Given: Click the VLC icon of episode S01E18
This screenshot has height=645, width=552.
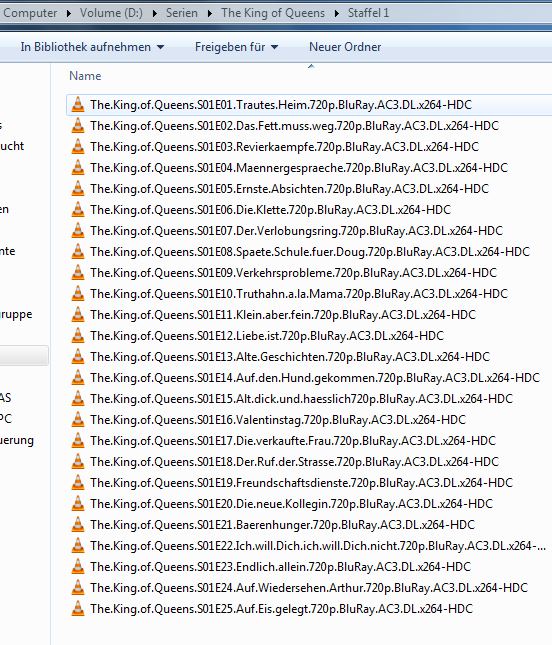Looking at the screenshot, I should (x=78, y=462).
